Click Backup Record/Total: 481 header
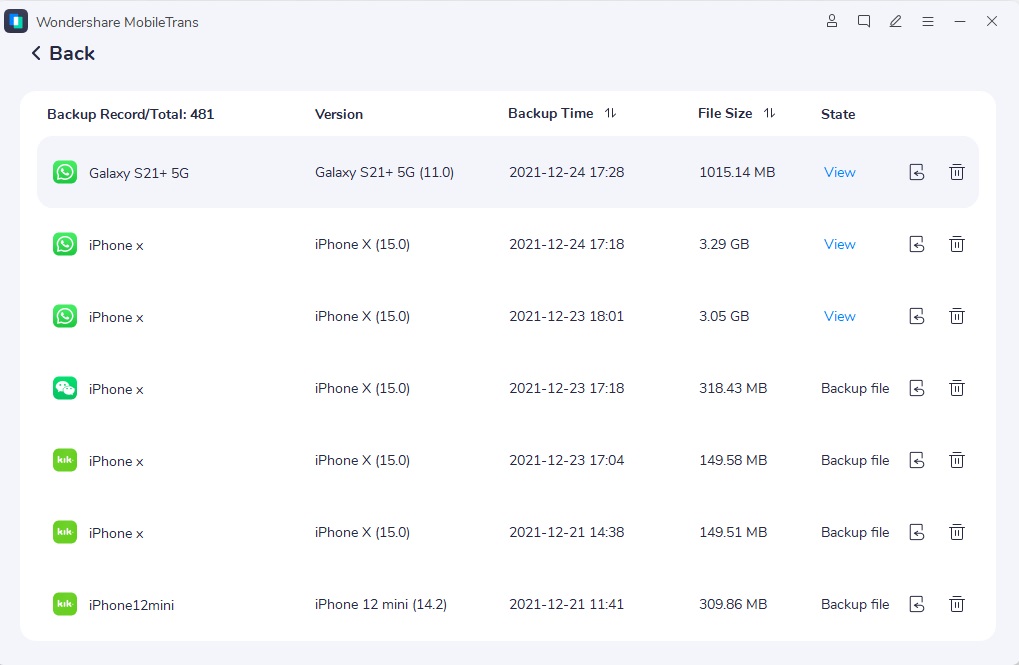This screenshot has height=665, width=1019. 131,114
